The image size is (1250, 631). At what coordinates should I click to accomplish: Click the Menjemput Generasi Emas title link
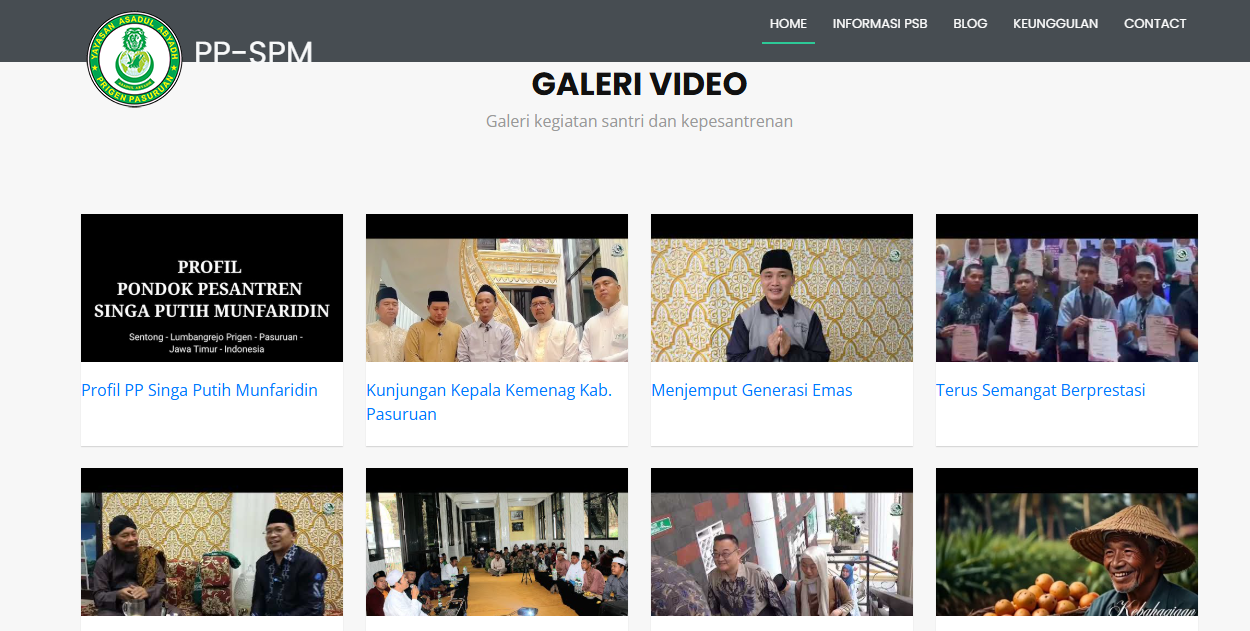[x=752, y=390]
